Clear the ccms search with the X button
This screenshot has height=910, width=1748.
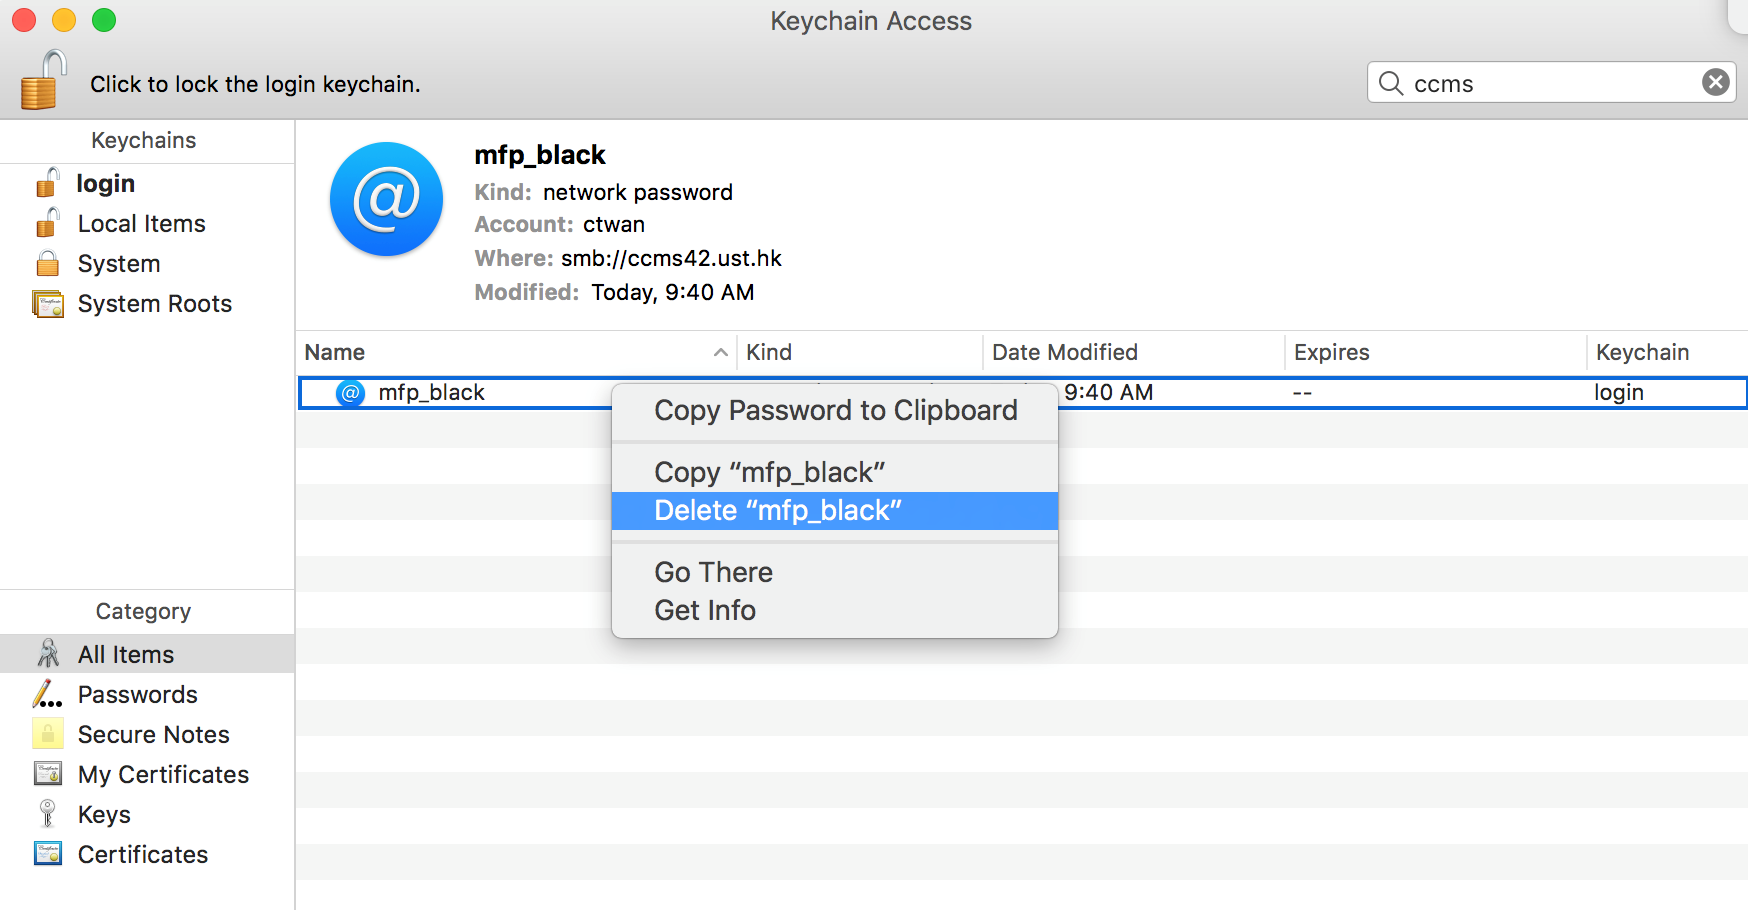[x=1715, y=83]
